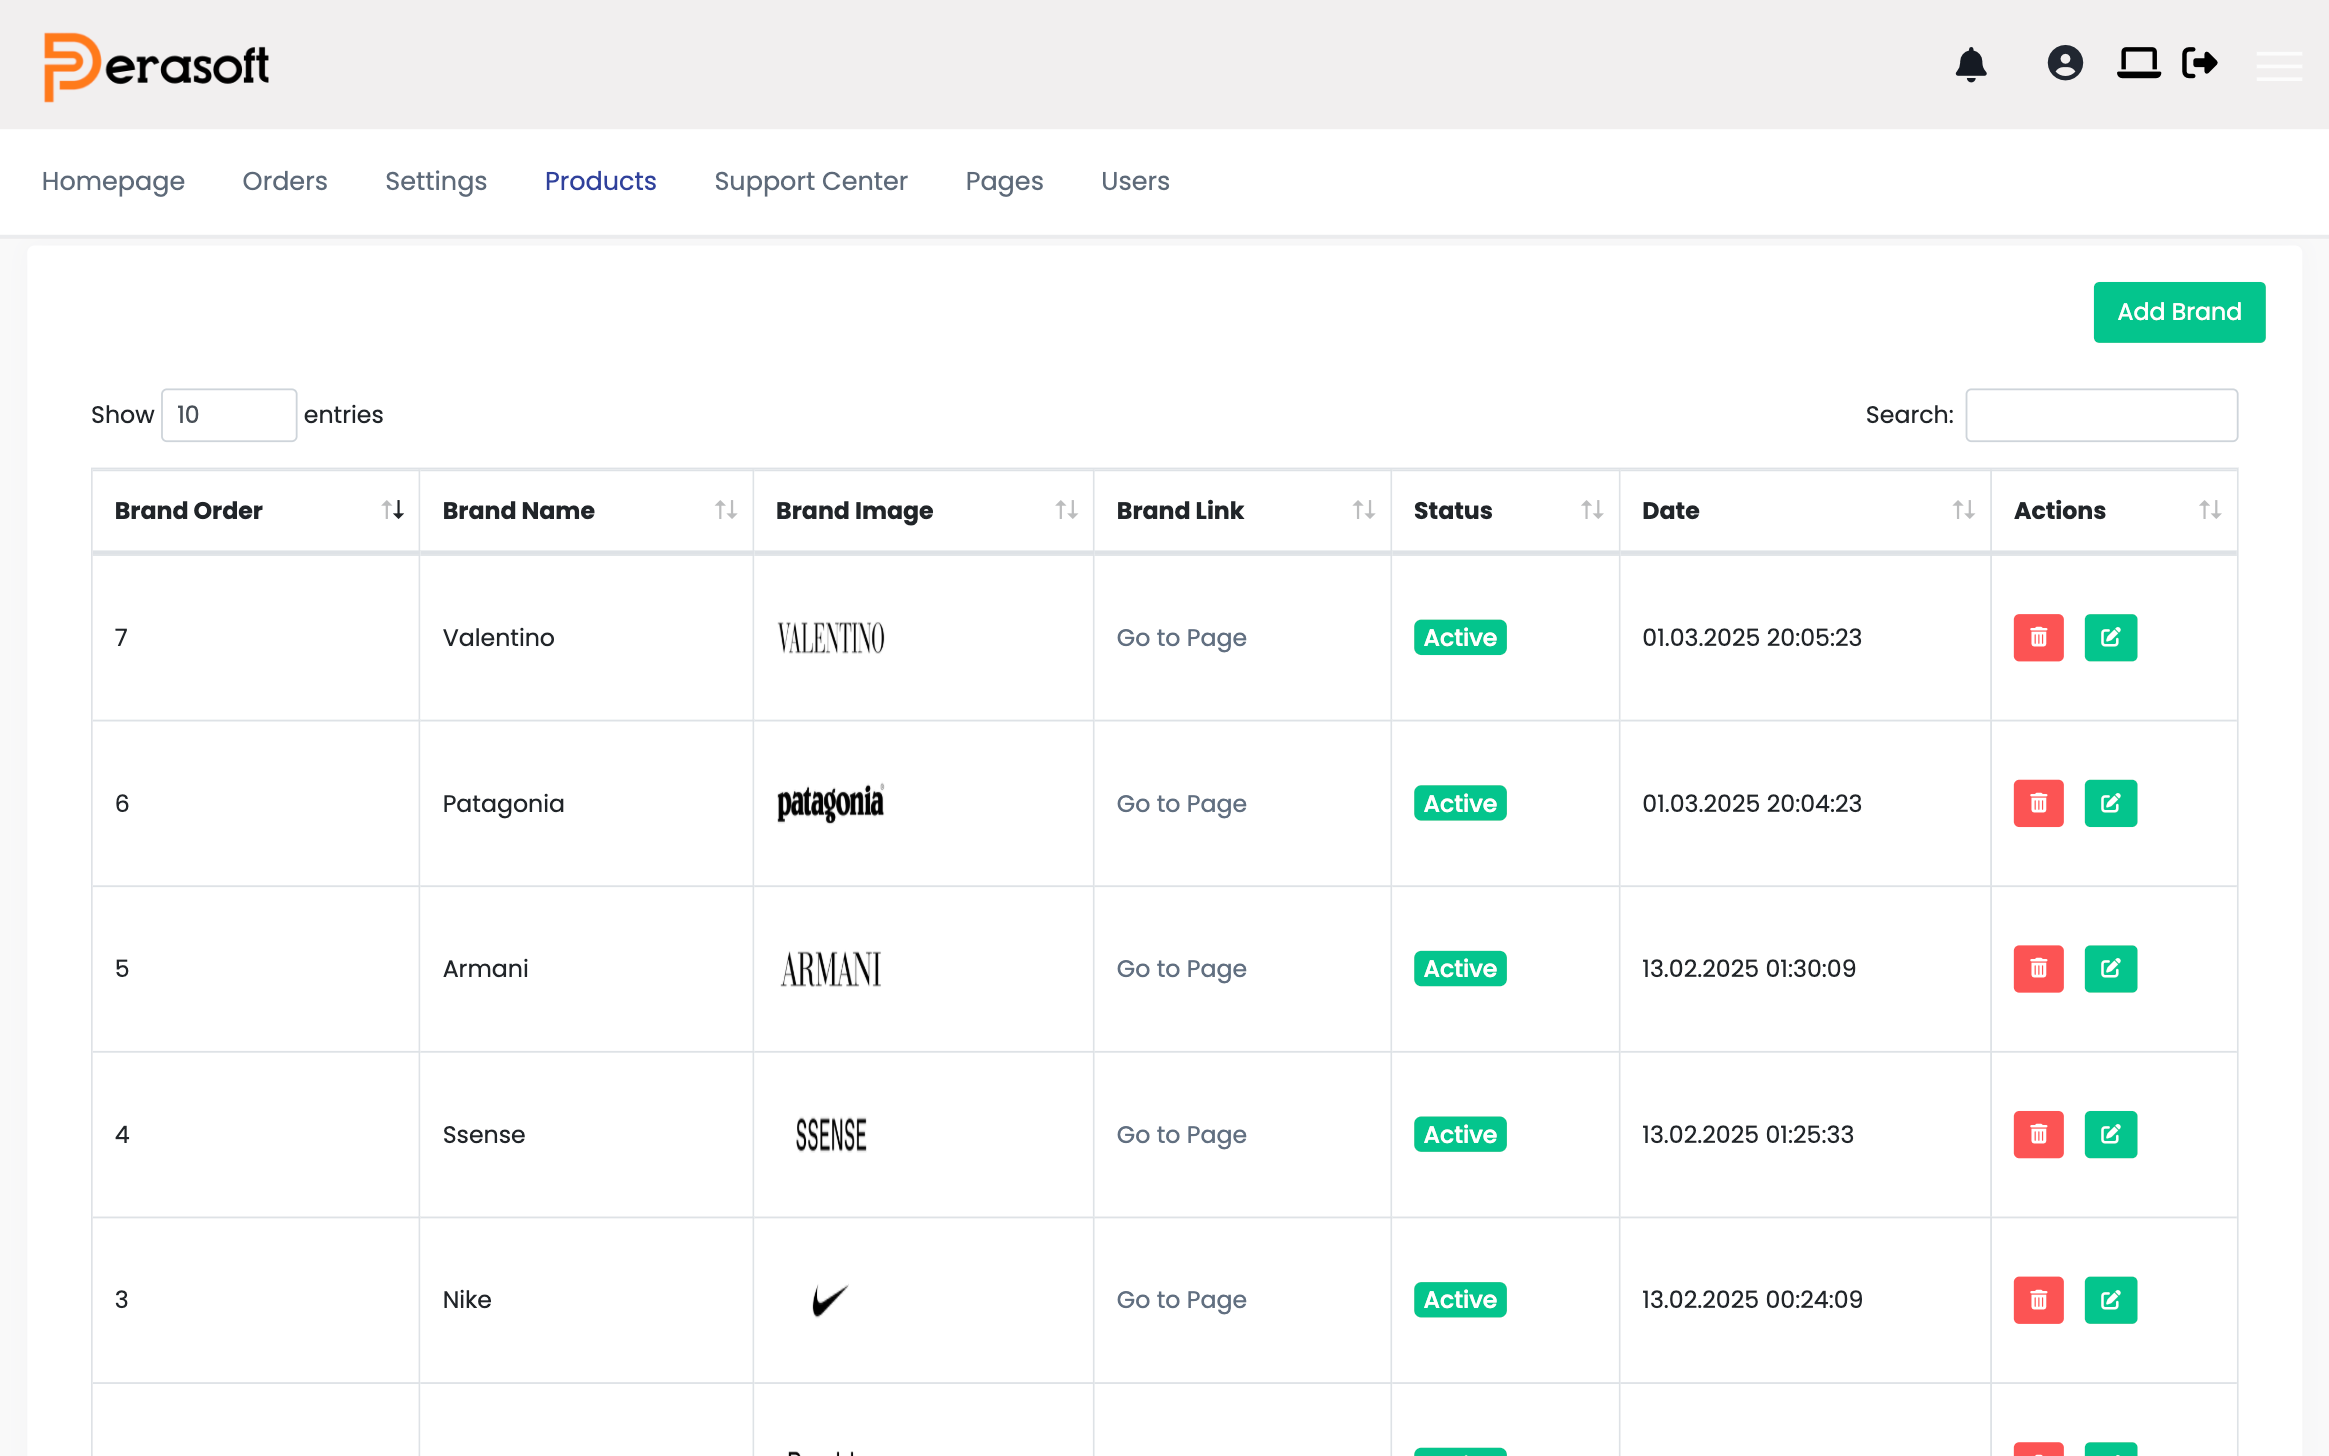2329x1456 pixels.
Task: Open the Pages menu
Action: (x=1004, y=181)
